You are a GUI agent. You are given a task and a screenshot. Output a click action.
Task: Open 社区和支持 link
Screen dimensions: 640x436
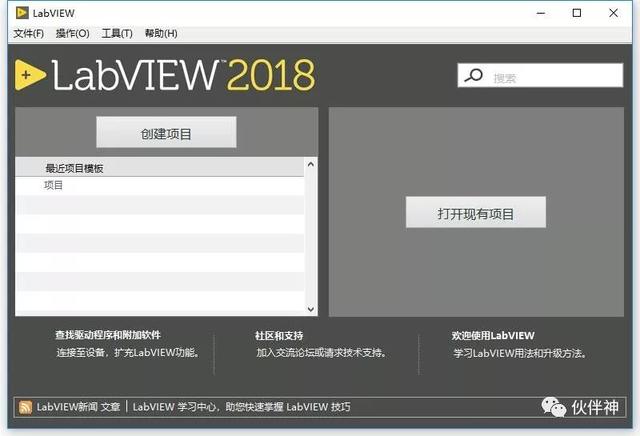[x=279, y=336]
